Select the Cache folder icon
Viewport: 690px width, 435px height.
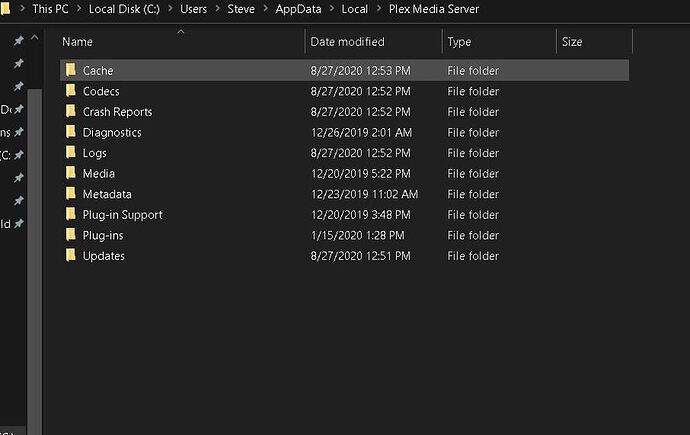pos(71,71)
